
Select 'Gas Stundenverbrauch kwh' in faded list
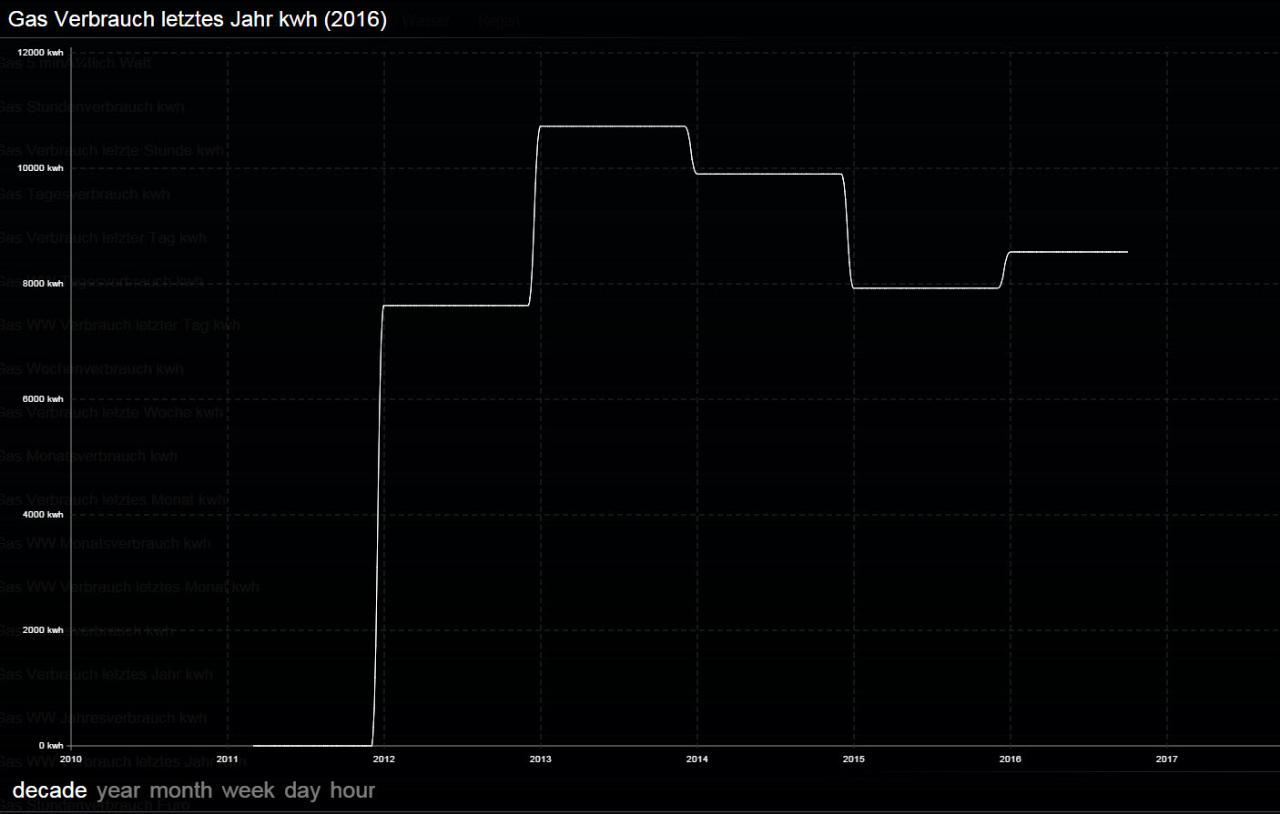pos(92,107)
